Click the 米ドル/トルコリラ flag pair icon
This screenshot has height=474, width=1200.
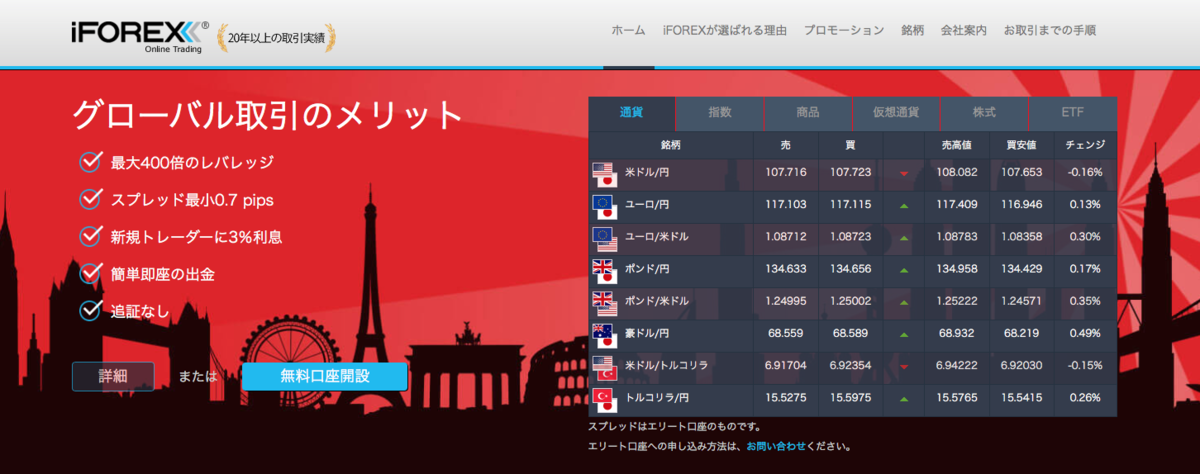tap(603, 367)
